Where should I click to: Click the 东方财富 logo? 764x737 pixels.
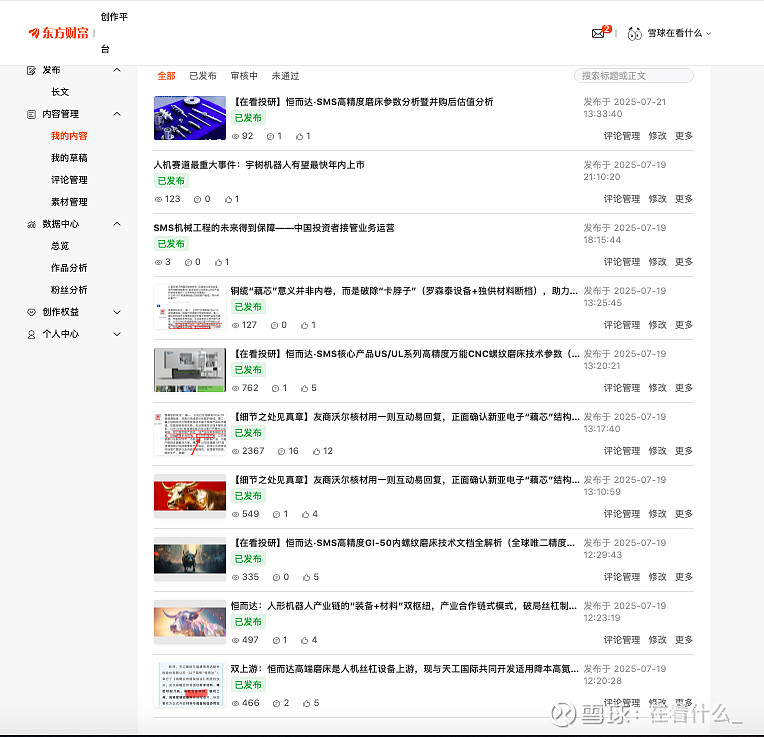(x=58, y=33)
